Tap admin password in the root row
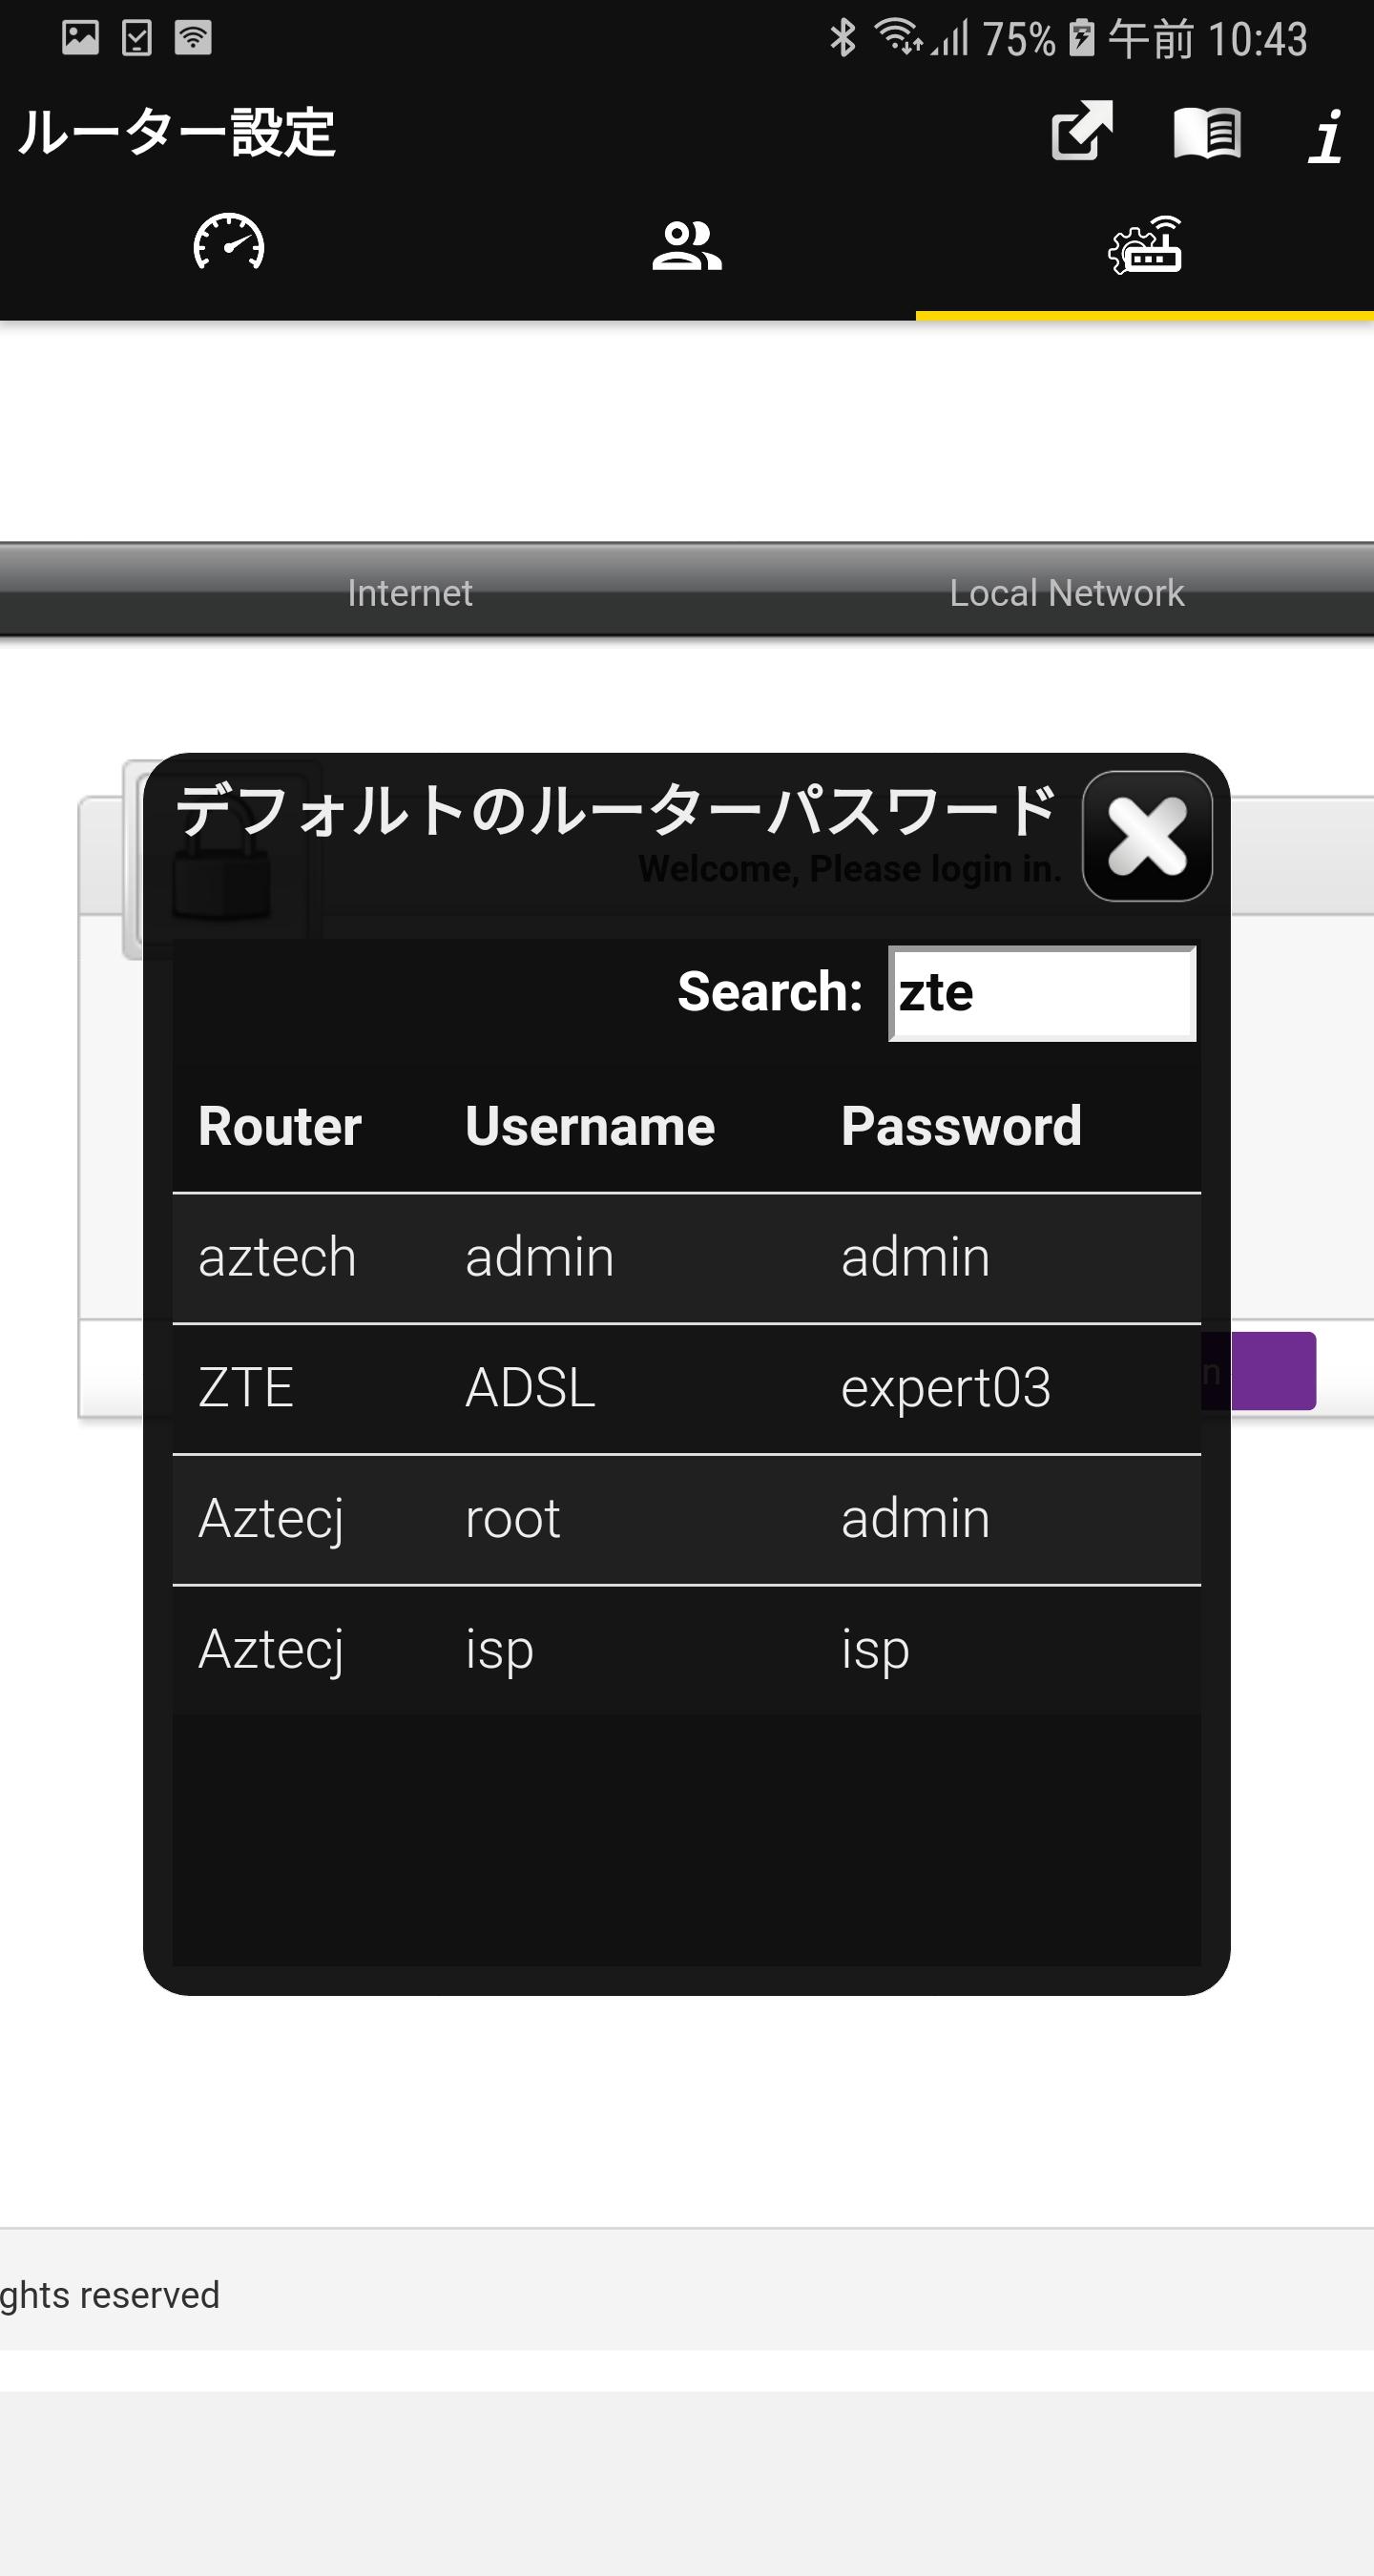The height and width of the screenshot is (2576, 1374). [915, 1519]
